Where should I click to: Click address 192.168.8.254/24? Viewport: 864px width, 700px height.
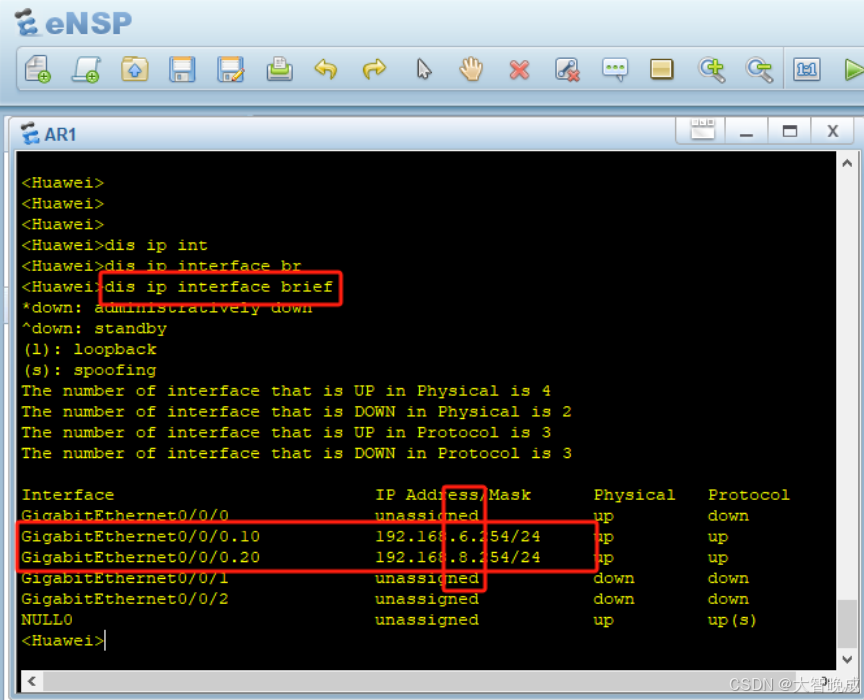[x=457, y=557]
